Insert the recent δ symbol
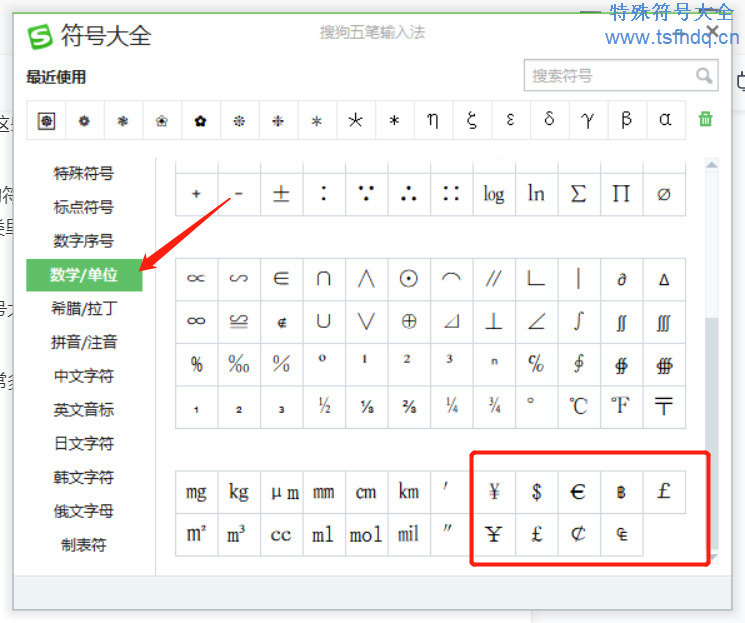Image resolution: width=745 pixels, height=623 pixels. tap(549, 120)
